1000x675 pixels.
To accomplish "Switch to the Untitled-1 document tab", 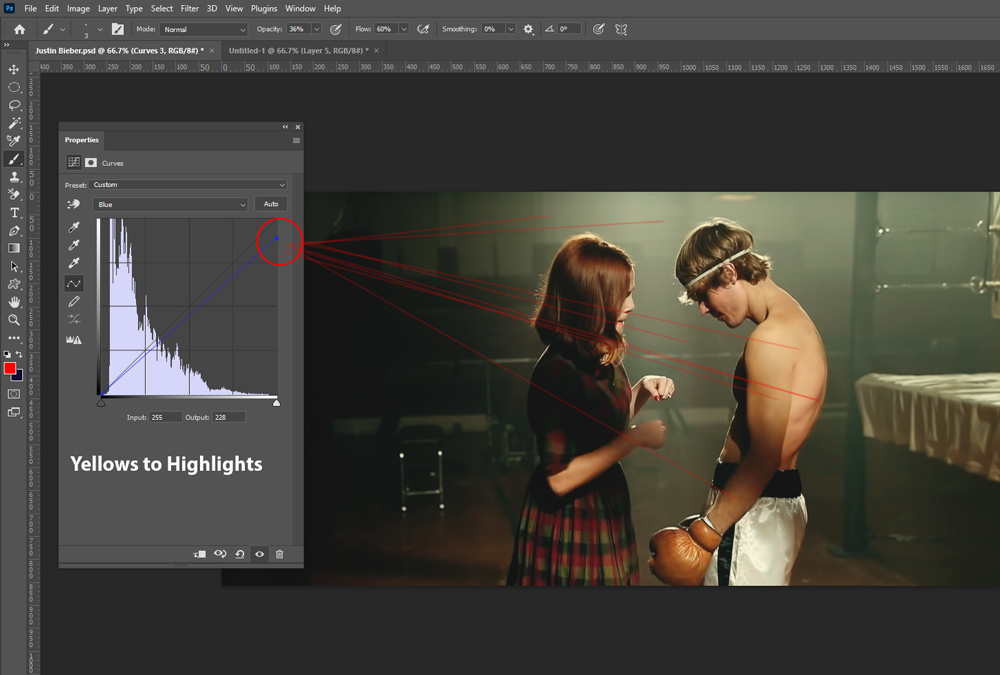I will [x=298, y=50].
